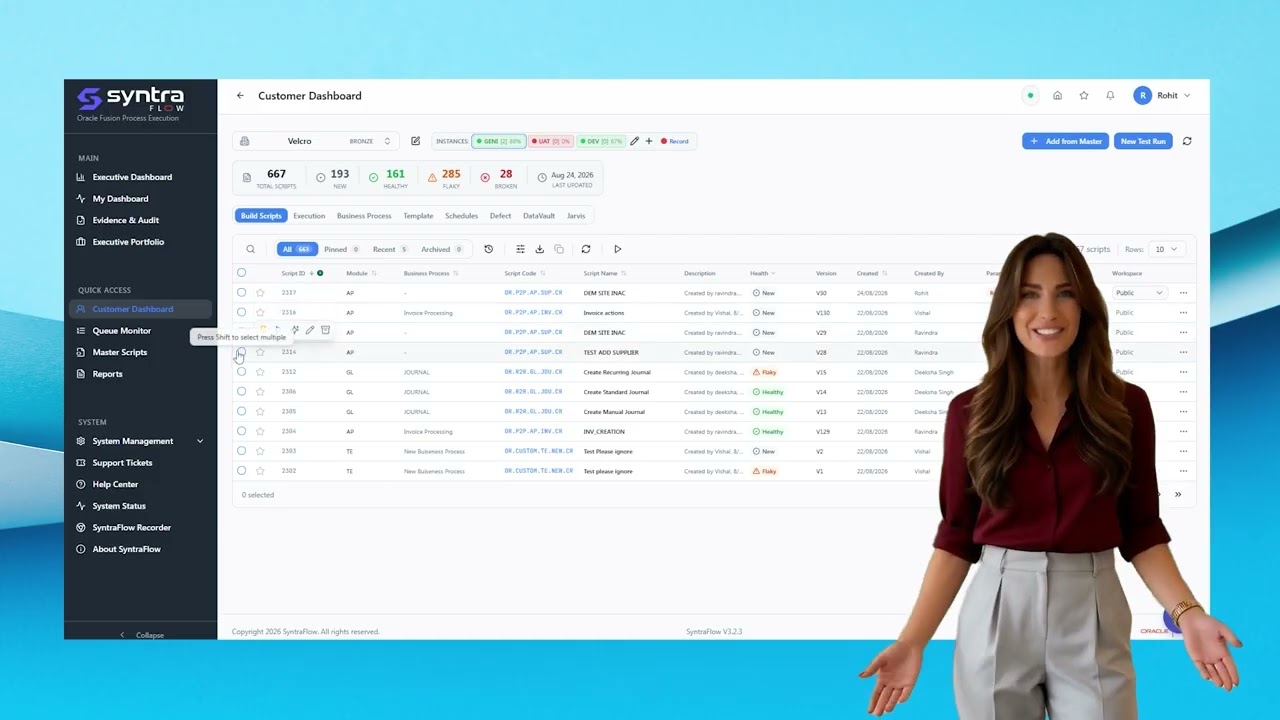Viewport: 1280px width, 720px height.
Task: Click the favorites star in the top bar
Action: pos(1084,96)
